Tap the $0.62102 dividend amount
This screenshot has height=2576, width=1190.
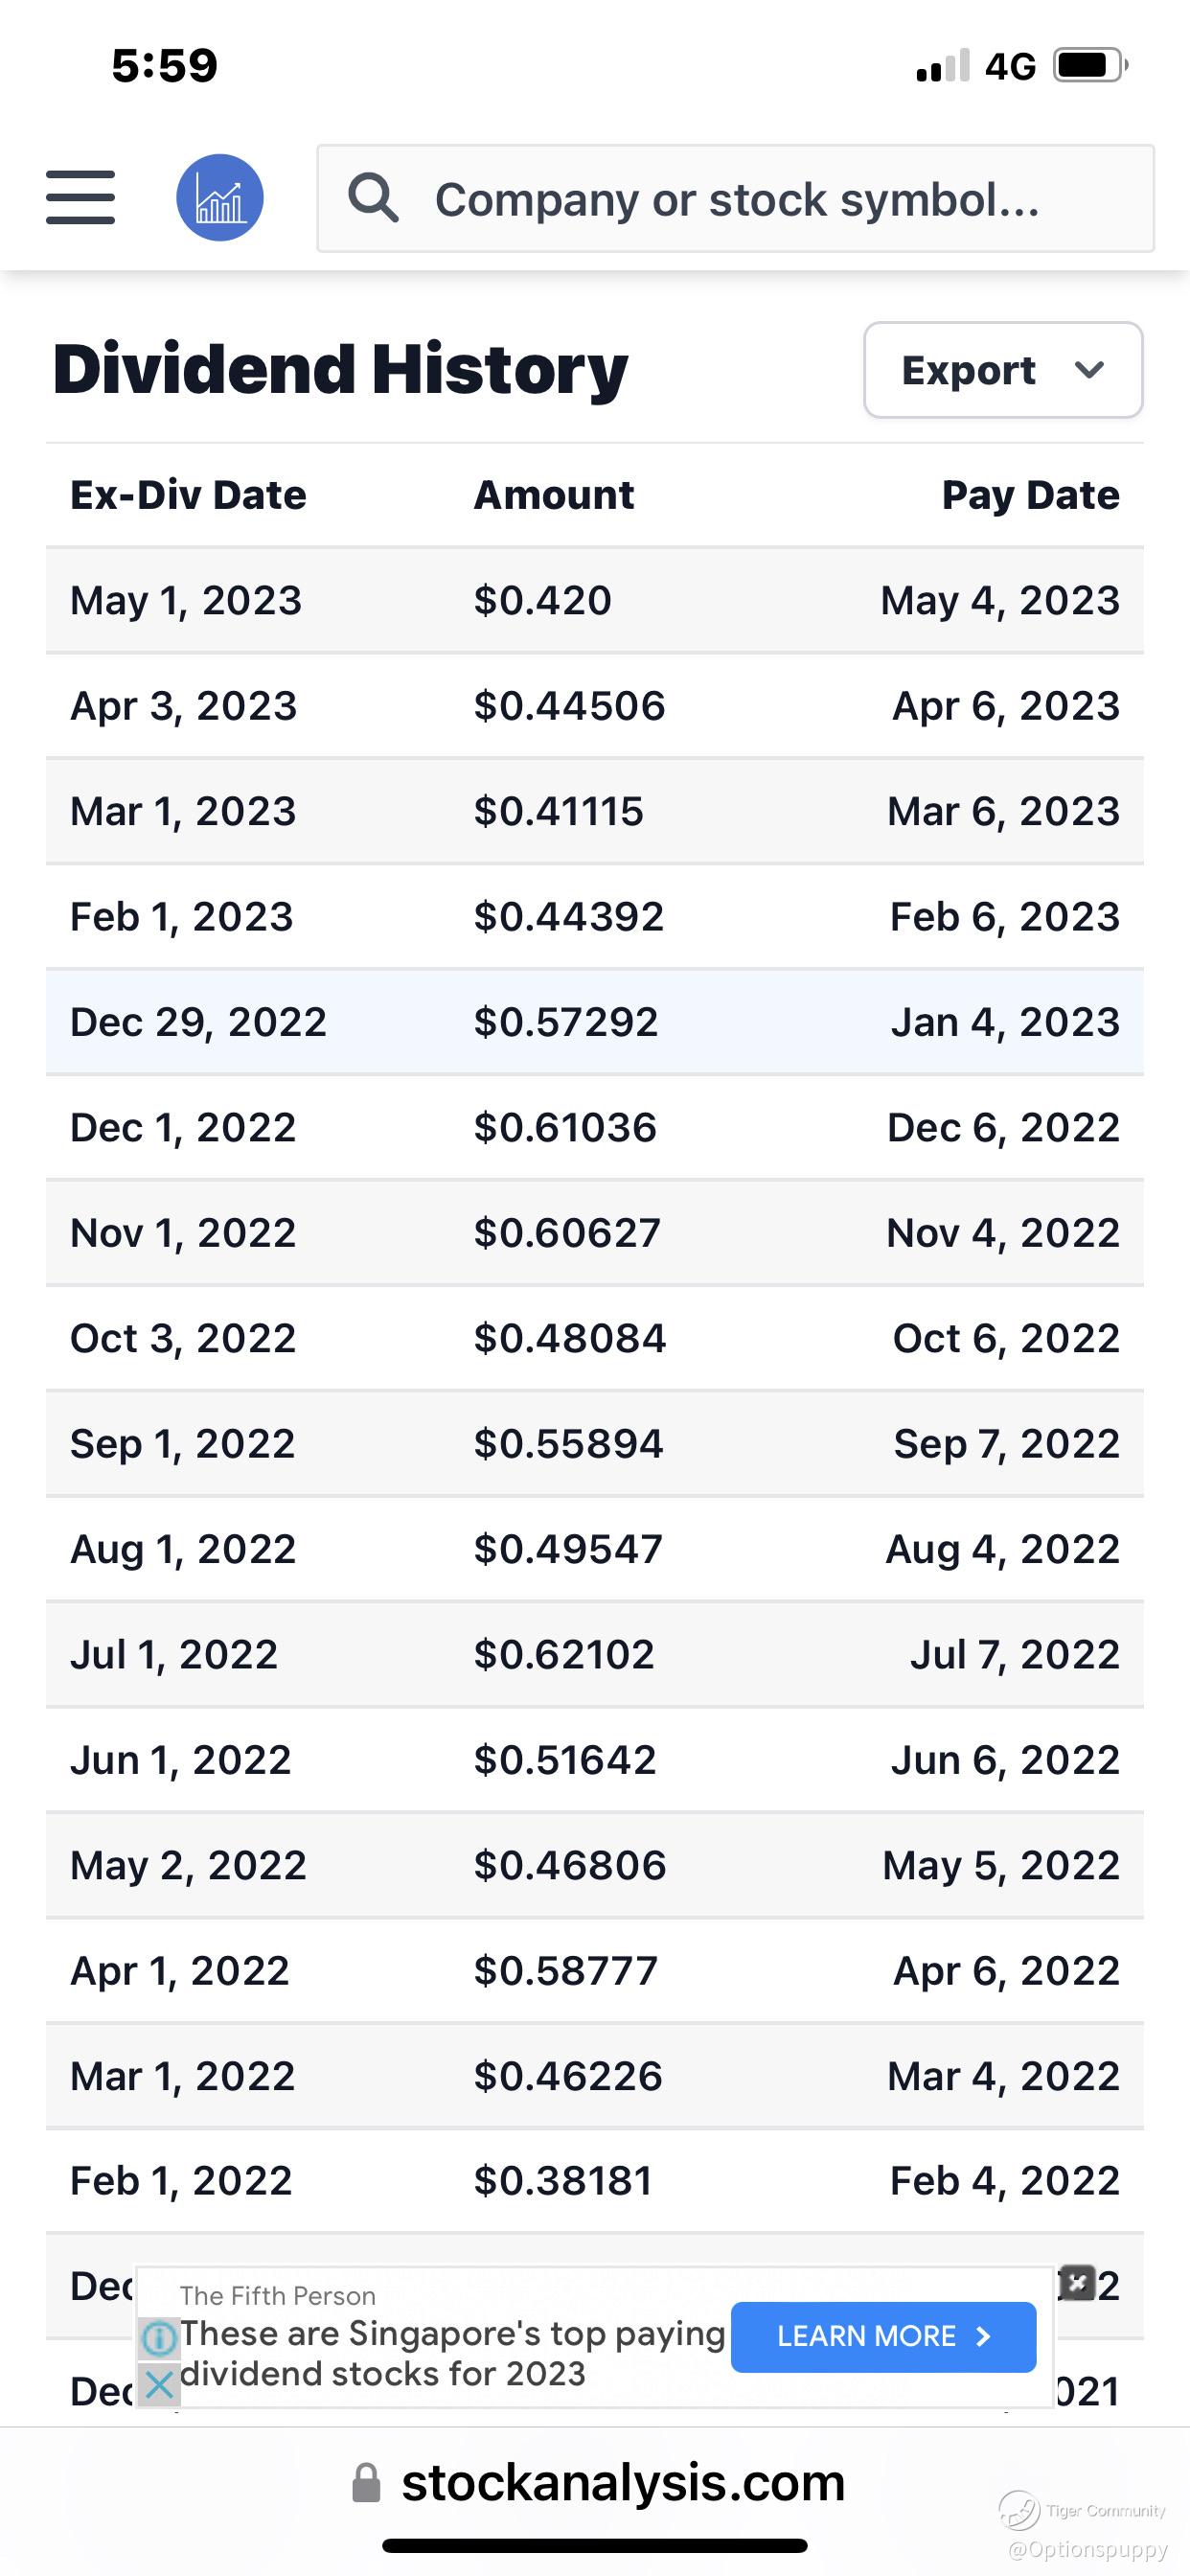tap(563, 1655)
